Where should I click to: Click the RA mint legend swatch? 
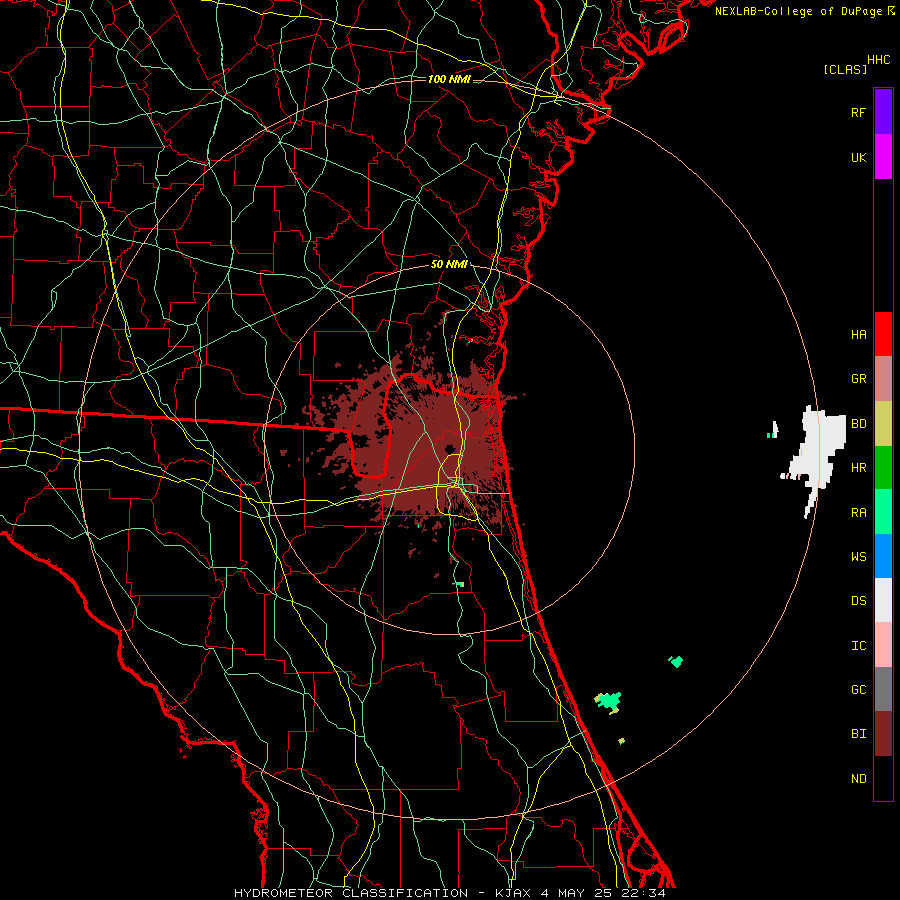(x=883, y=512)
